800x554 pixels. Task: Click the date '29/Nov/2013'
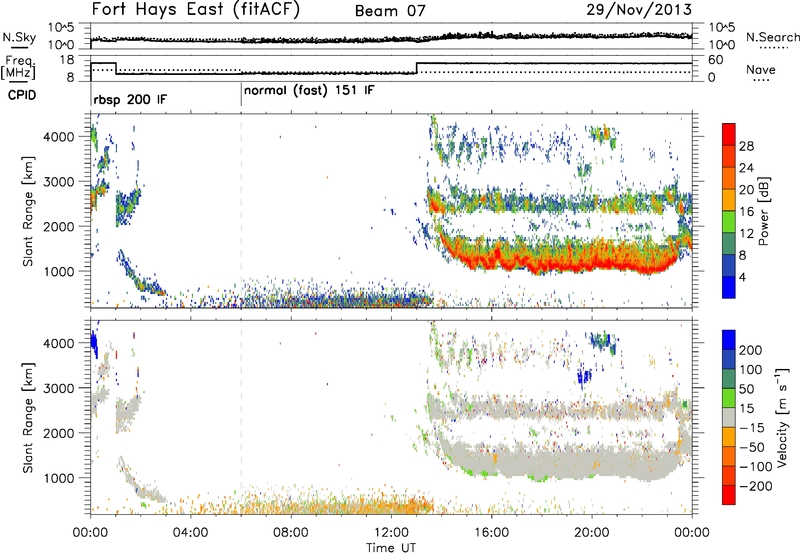point(639,9)
